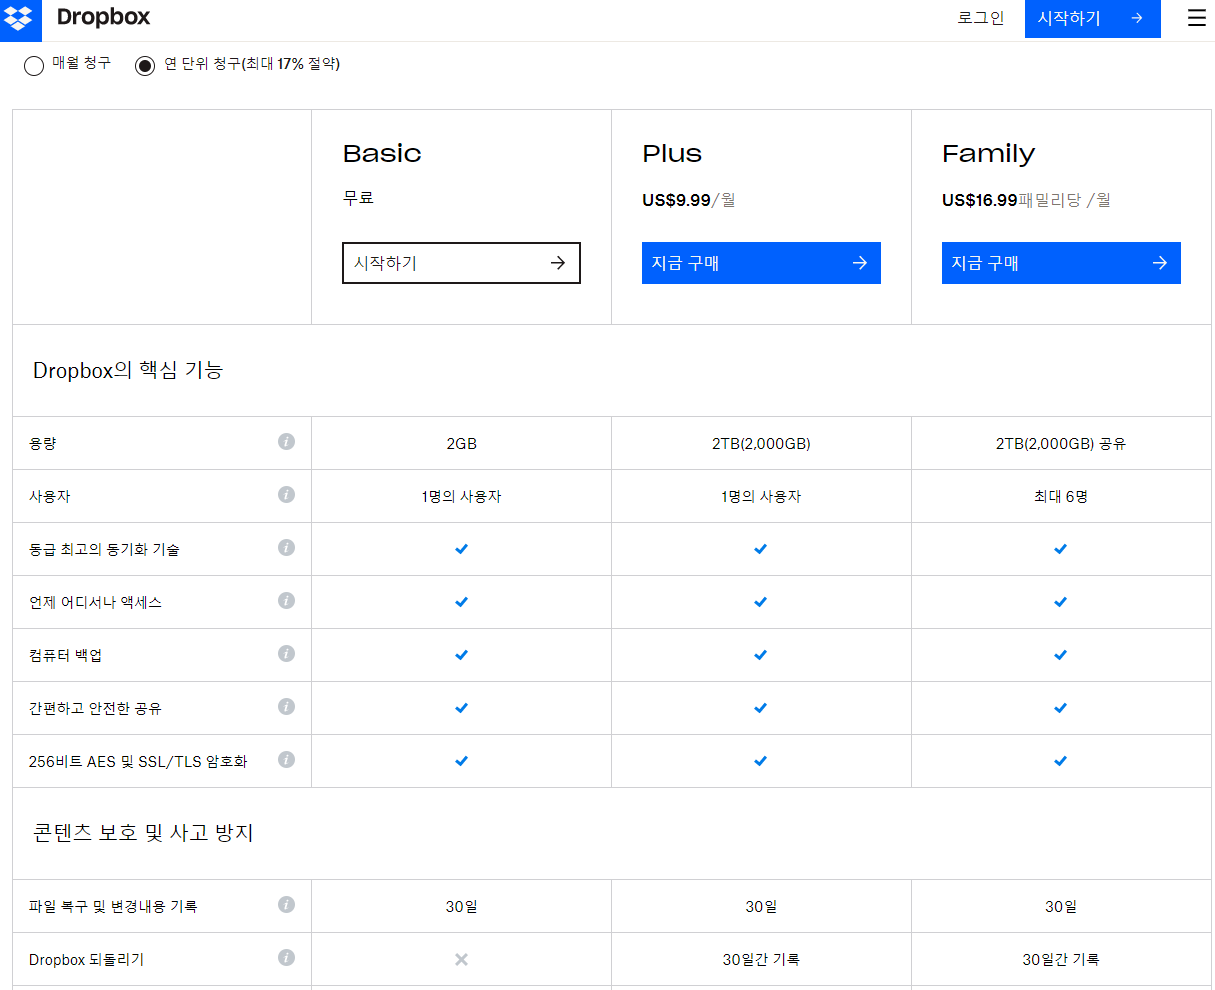
Task: Select 연 단위 청구 radio button
Action: tap(145, 66)
